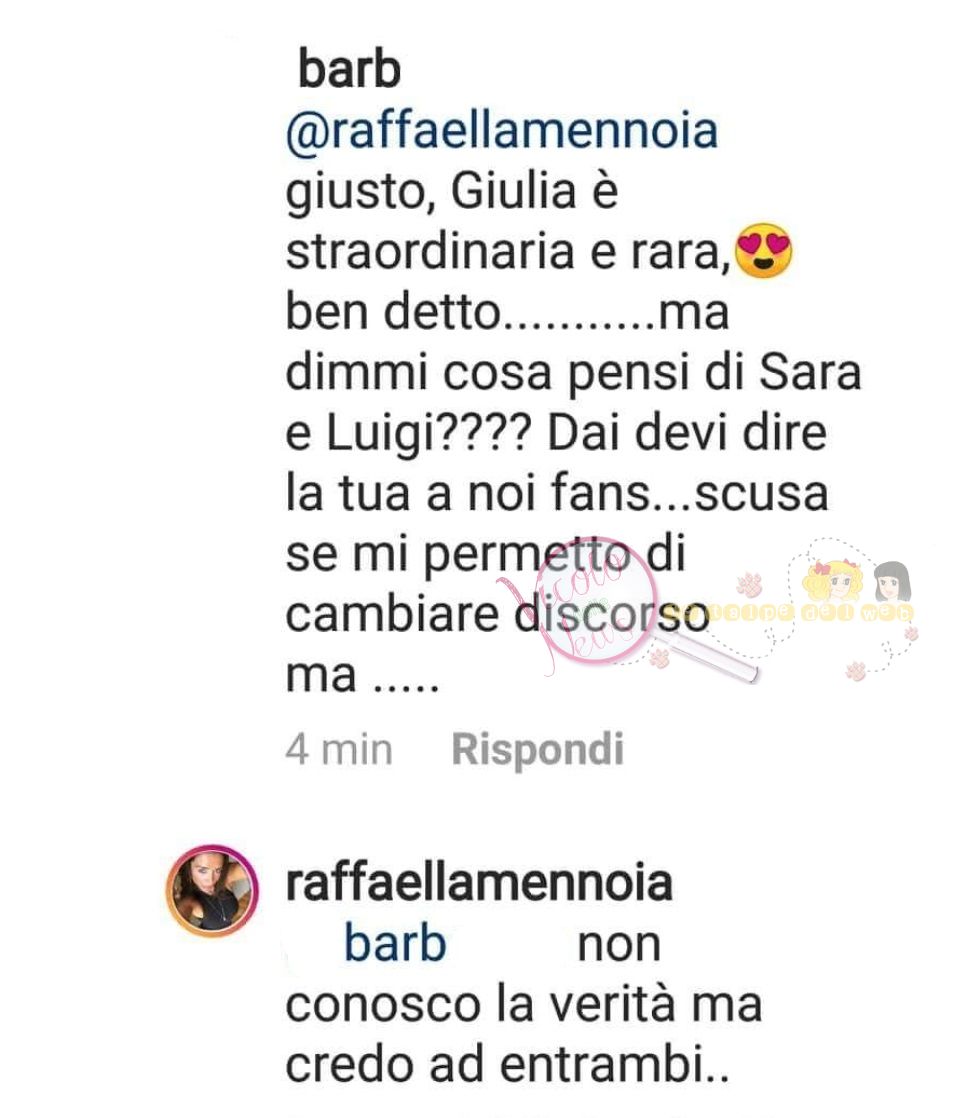Open the @raffaellamennoia mention link
Viewport: 976px width, 1118px height.
click(502, 131)
